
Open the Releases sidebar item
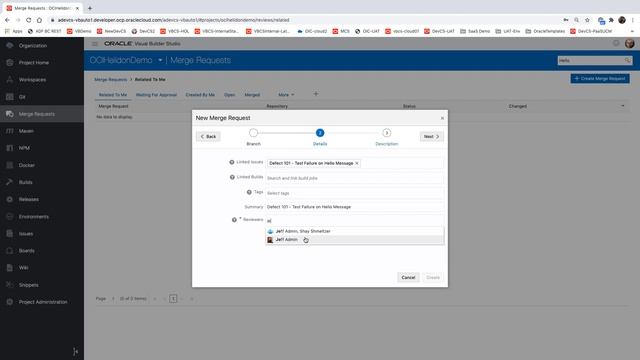pos(29,200)
